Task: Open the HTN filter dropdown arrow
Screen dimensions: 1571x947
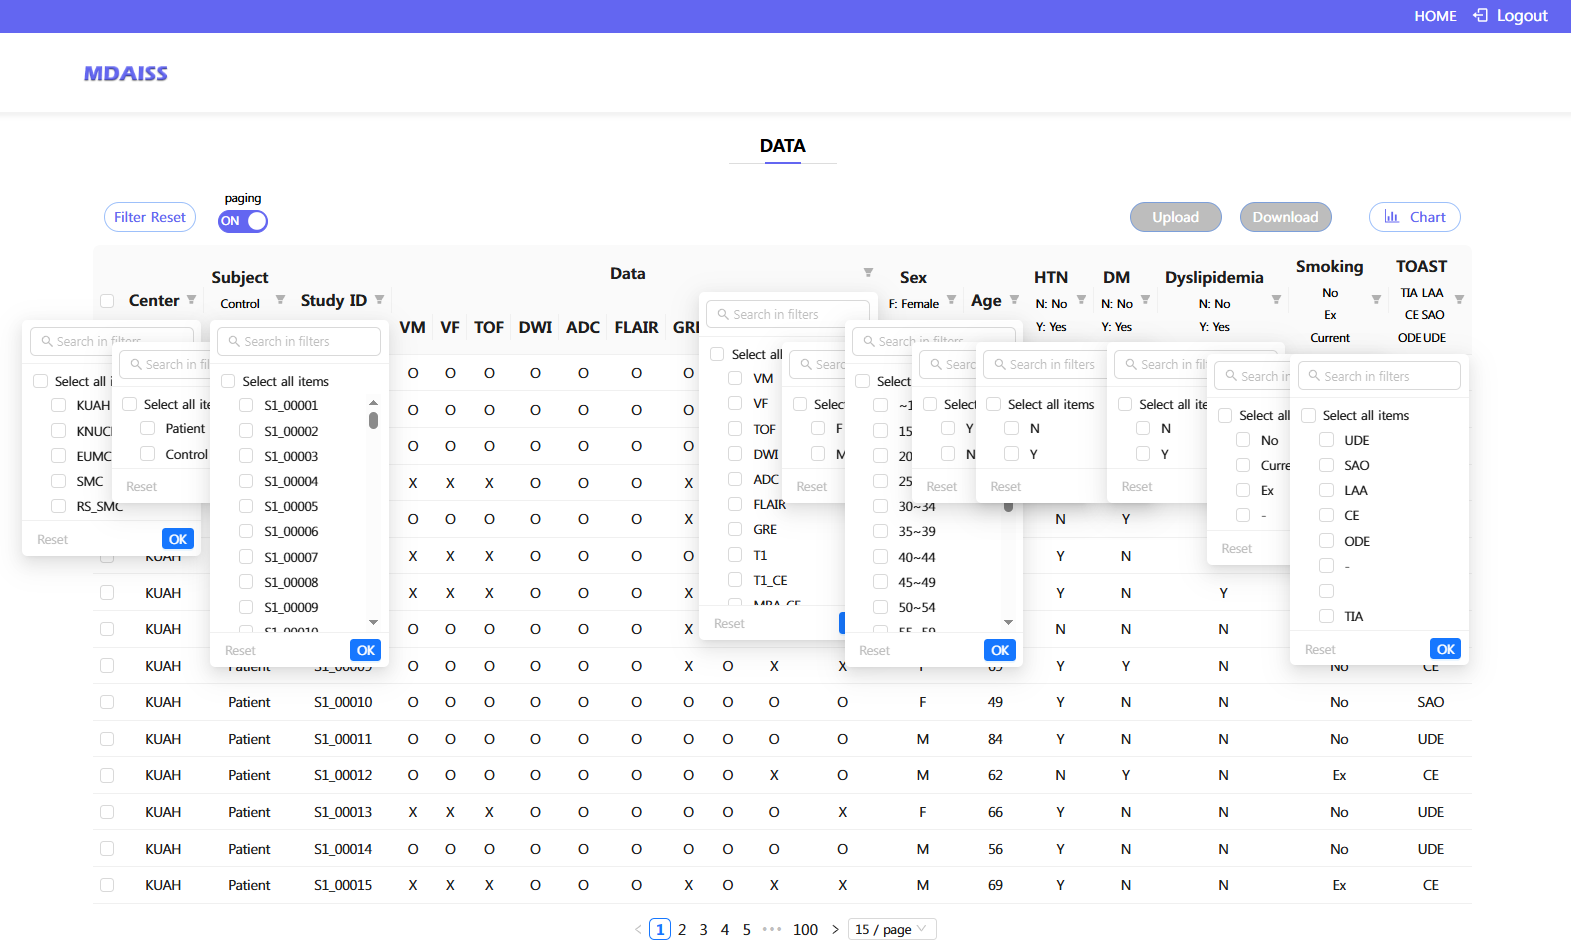Action: pos(1081,300)
